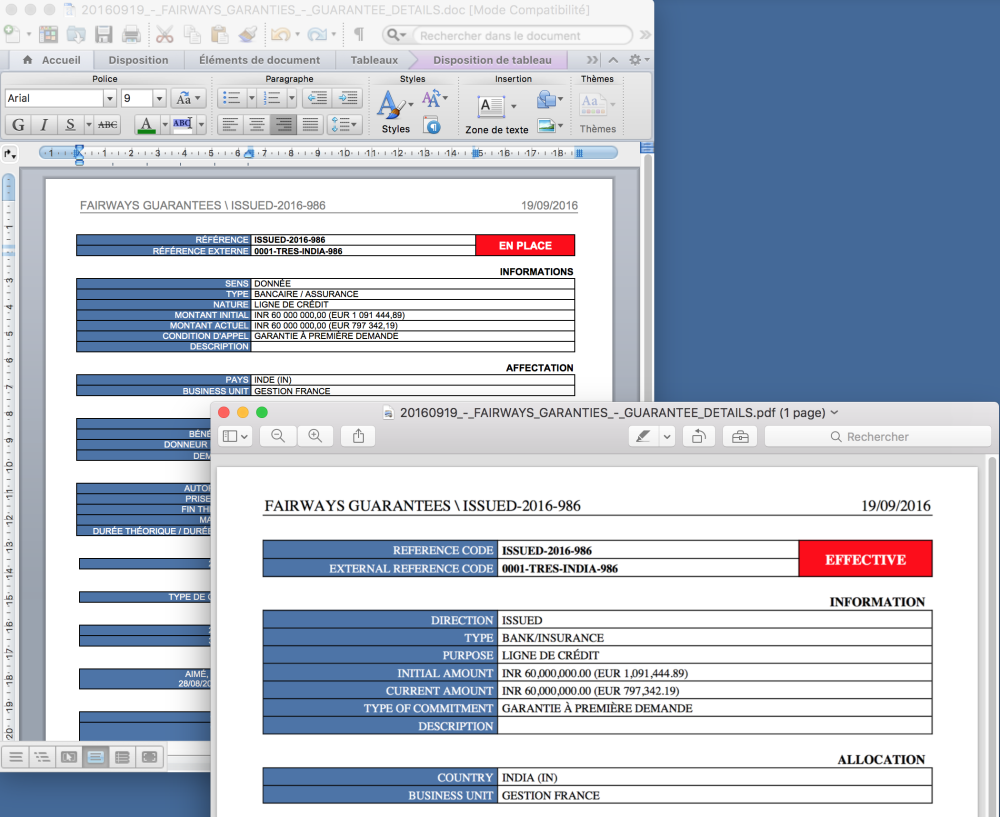1000x817 pixels.
Task: Open the sidebar view dropdown in Preview
Action: coord(235,436)
